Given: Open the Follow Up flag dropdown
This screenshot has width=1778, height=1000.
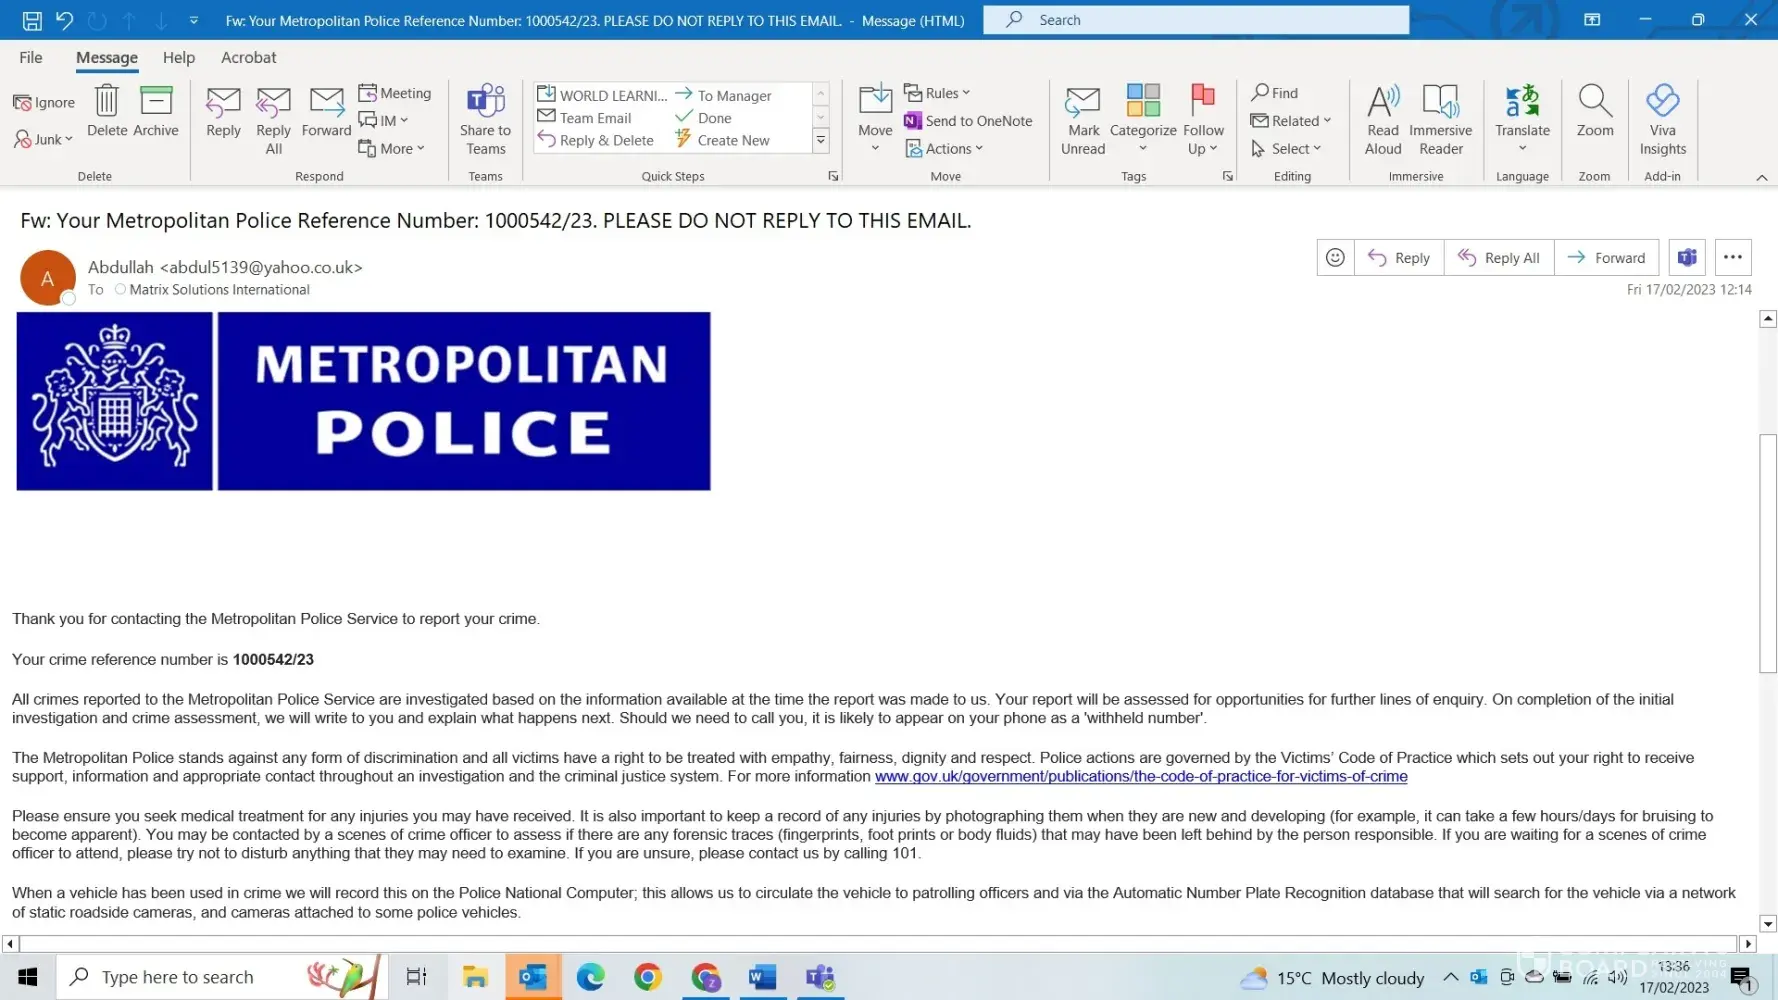Looking at the screenshot, I should pyautogui.click(x=1203, y=120).
